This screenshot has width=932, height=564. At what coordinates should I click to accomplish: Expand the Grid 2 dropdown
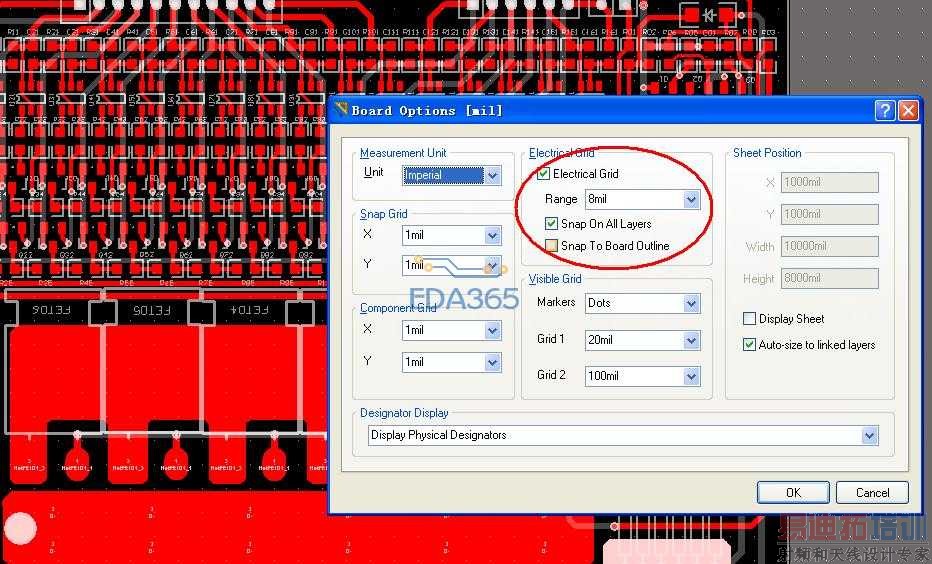click(691, 376)
